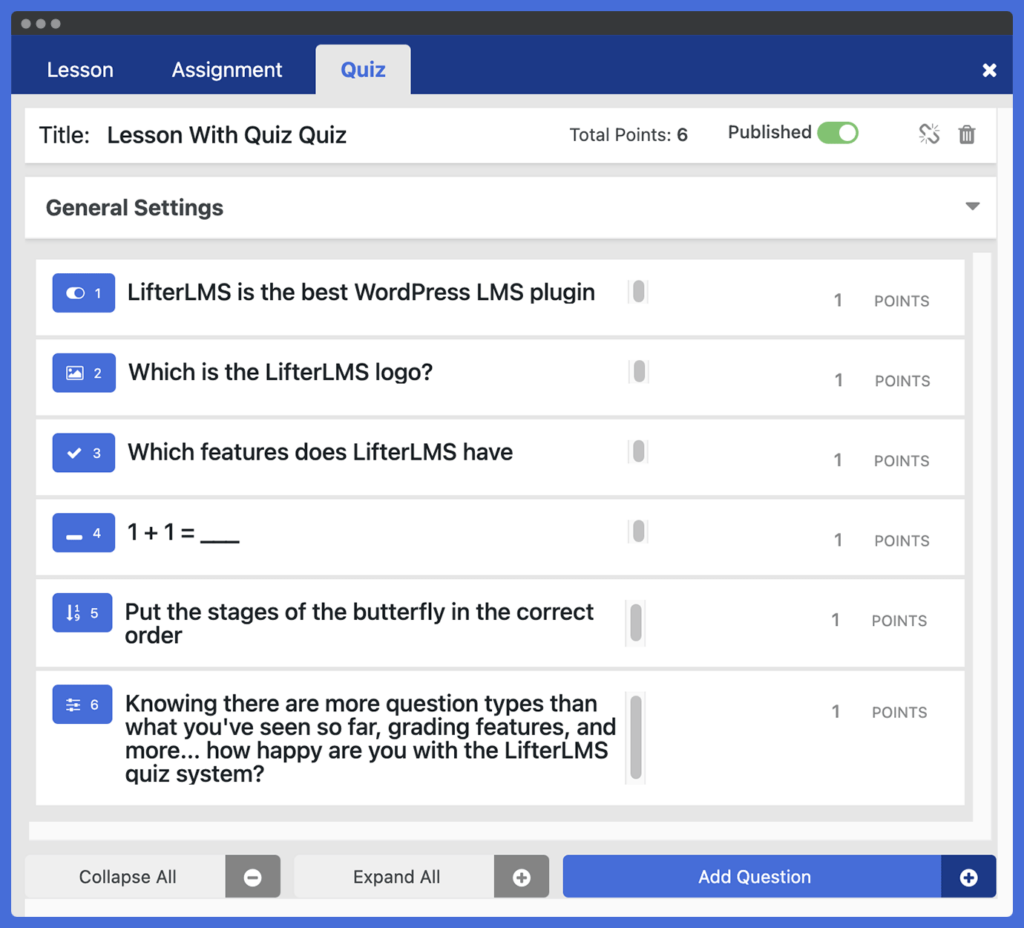Select the Quiz tab

(363, 69)
